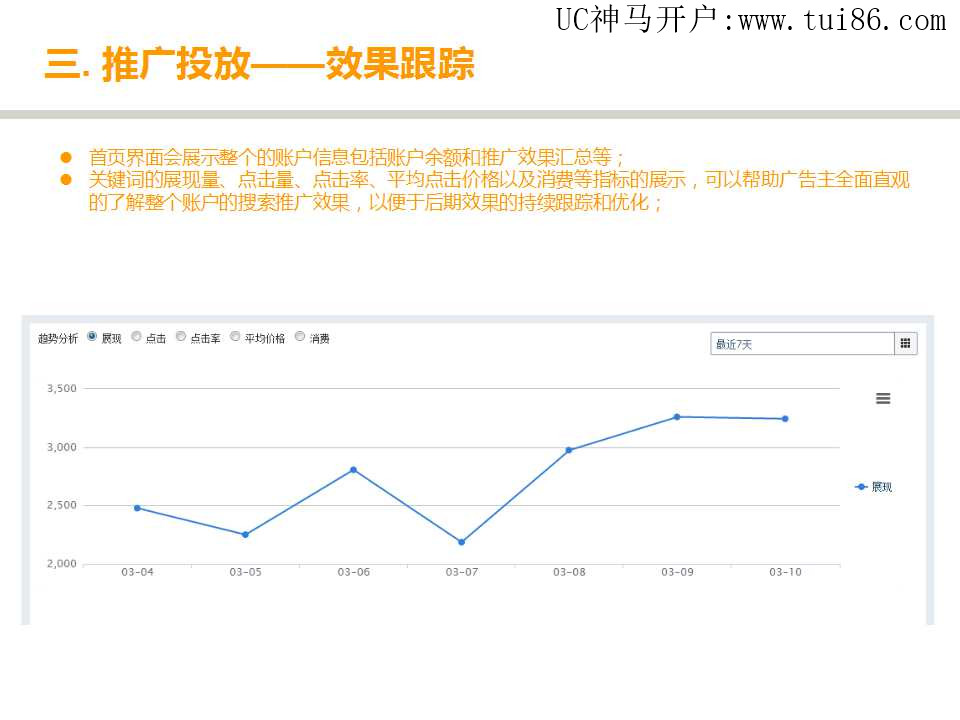This screenshot has width=960, height=720.
Task: Select the 点击 radio button
Action: [136, 337]
